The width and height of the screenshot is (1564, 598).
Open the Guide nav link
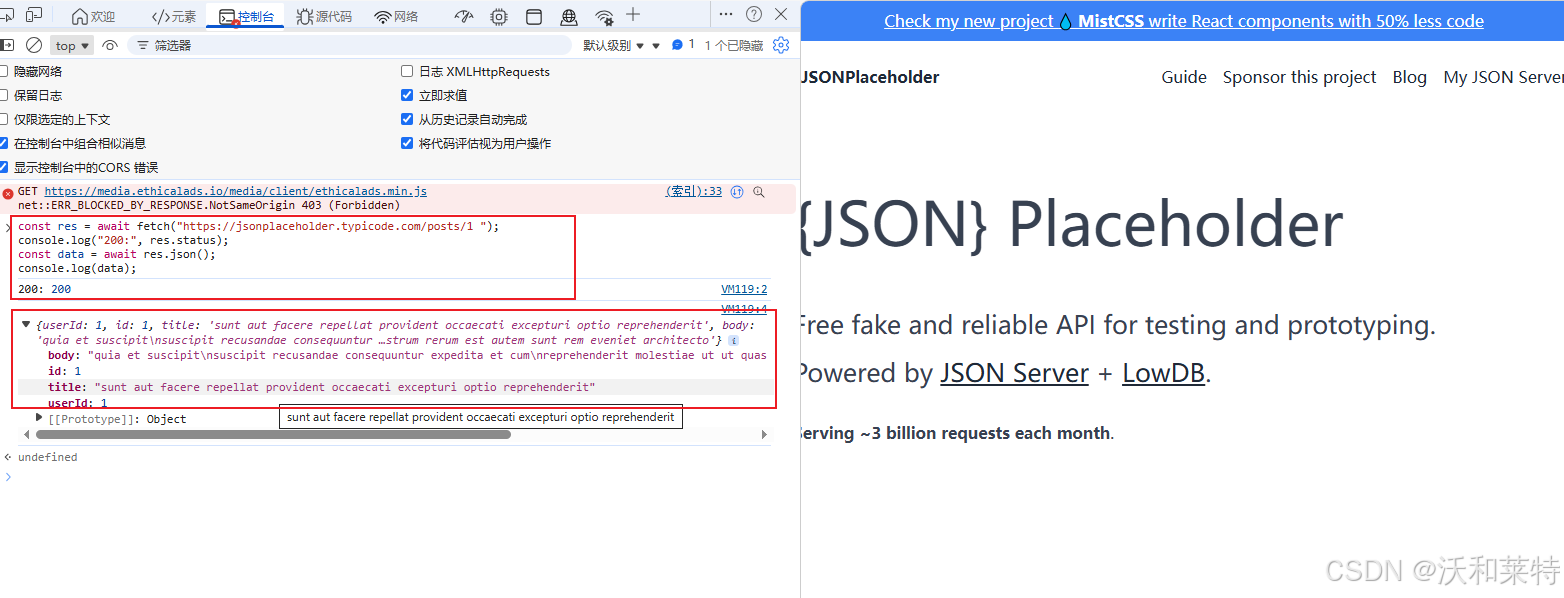tap(1184, 77)
